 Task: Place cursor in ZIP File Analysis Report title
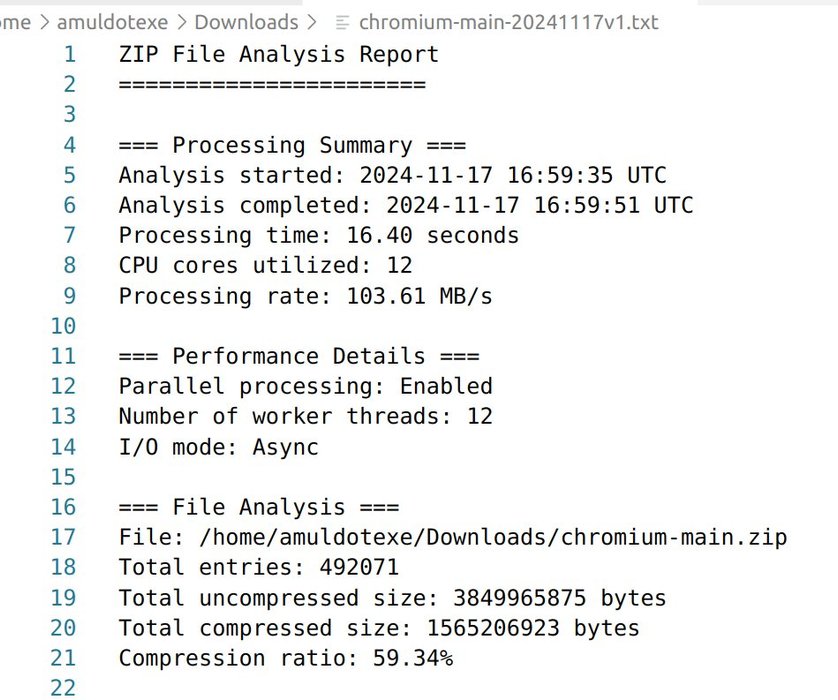pos(278,55)
